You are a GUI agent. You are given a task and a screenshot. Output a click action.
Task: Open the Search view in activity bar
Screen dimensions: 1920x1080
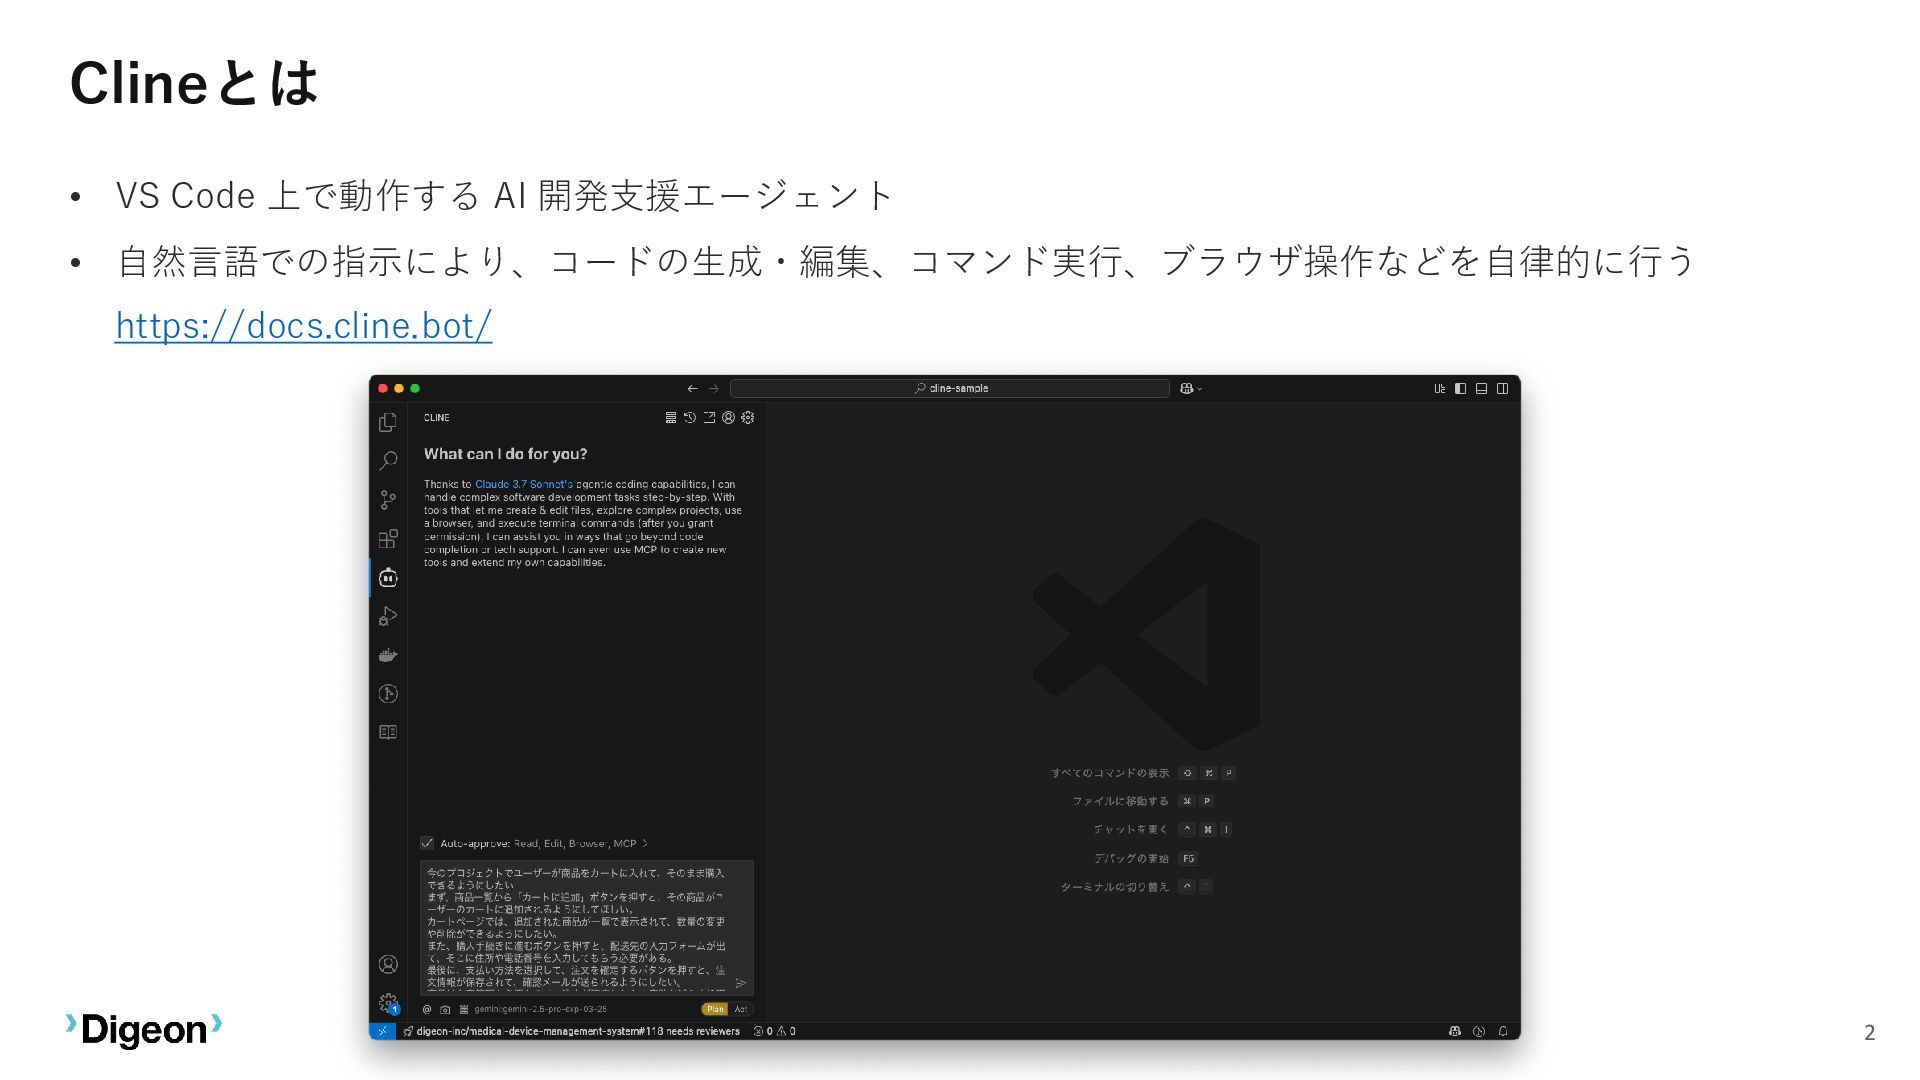[x=388, y=461]
